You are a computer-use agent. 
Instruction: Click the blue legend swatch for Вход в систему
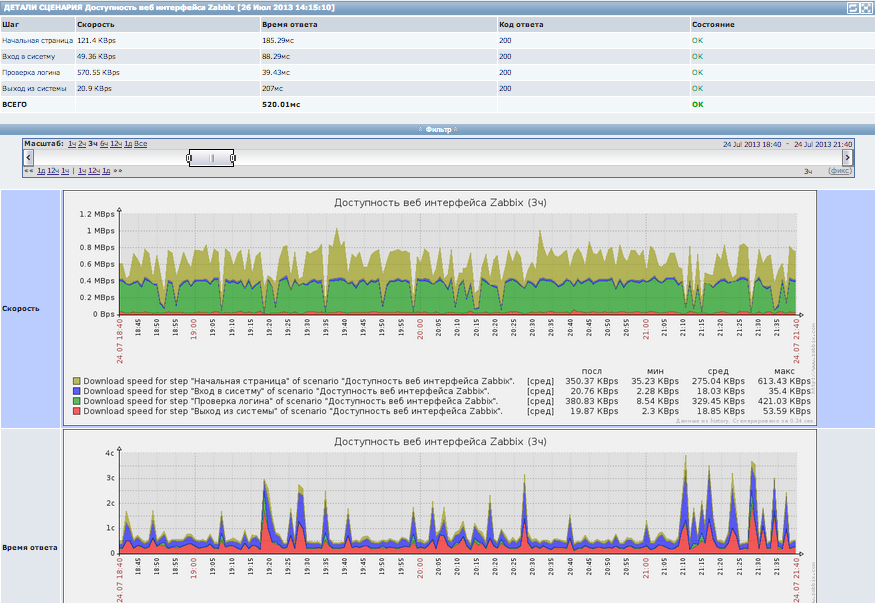77,391
